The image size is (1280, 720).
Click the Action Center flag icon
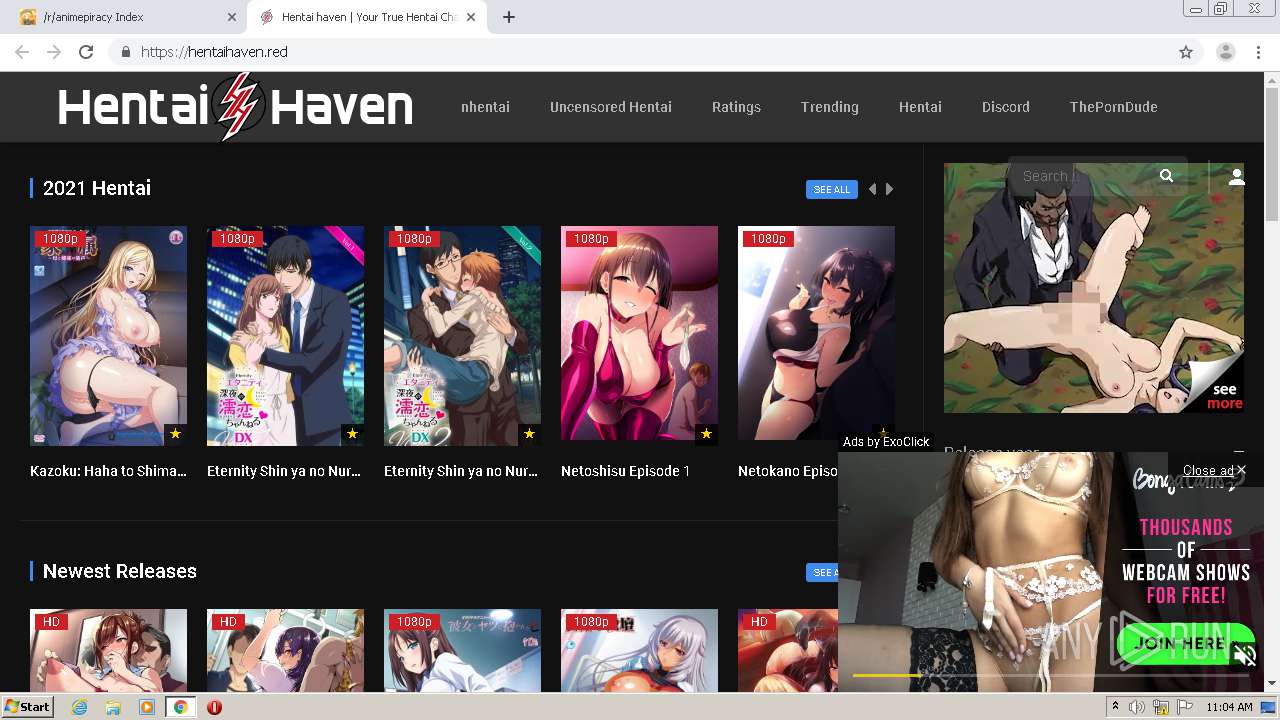[x=1185, y=707]
